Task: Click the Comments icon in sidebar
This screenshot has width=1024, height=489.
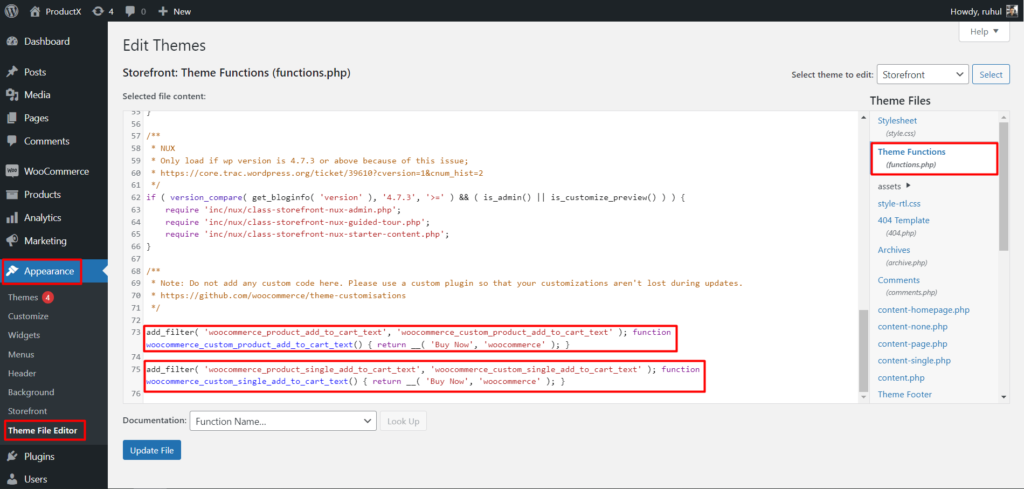Action: (x=12, y=141)
